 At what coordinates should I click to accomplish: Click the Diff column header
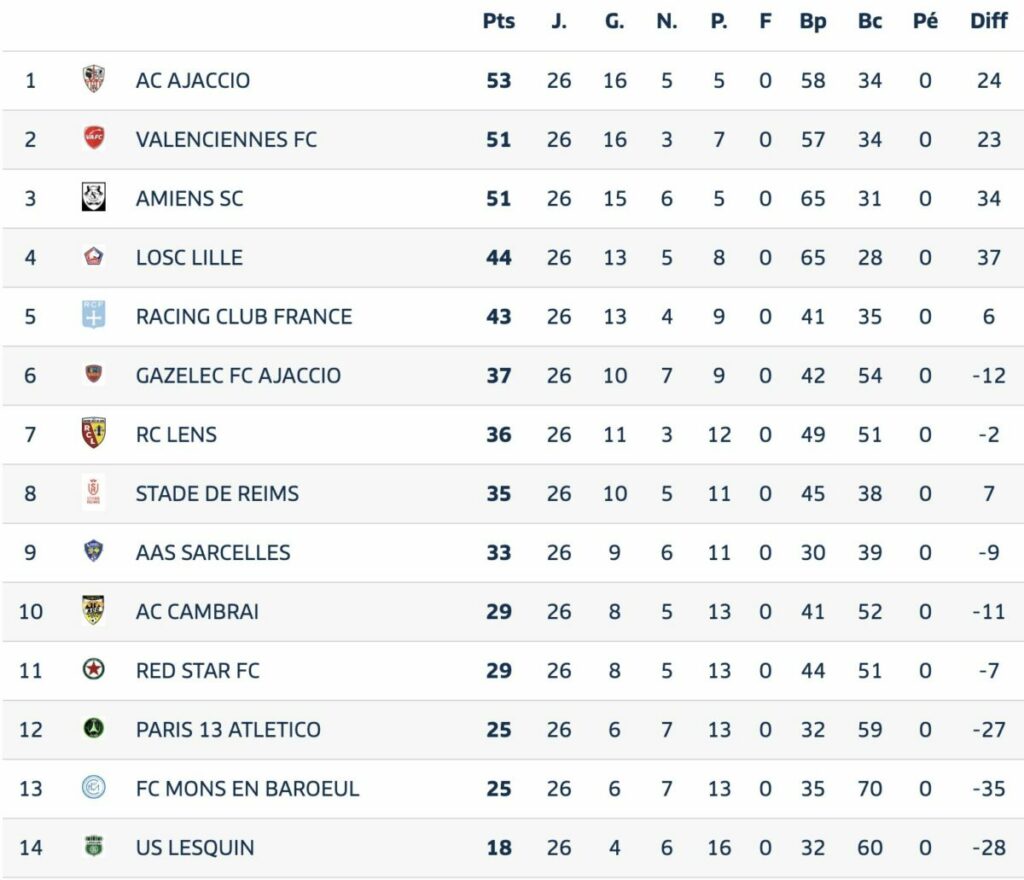[x=988, y=21]
